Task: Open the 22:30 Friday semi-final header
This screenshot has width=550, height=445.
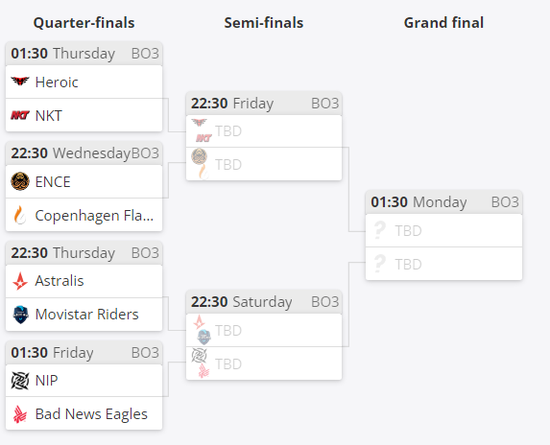Action: (264, 103)
